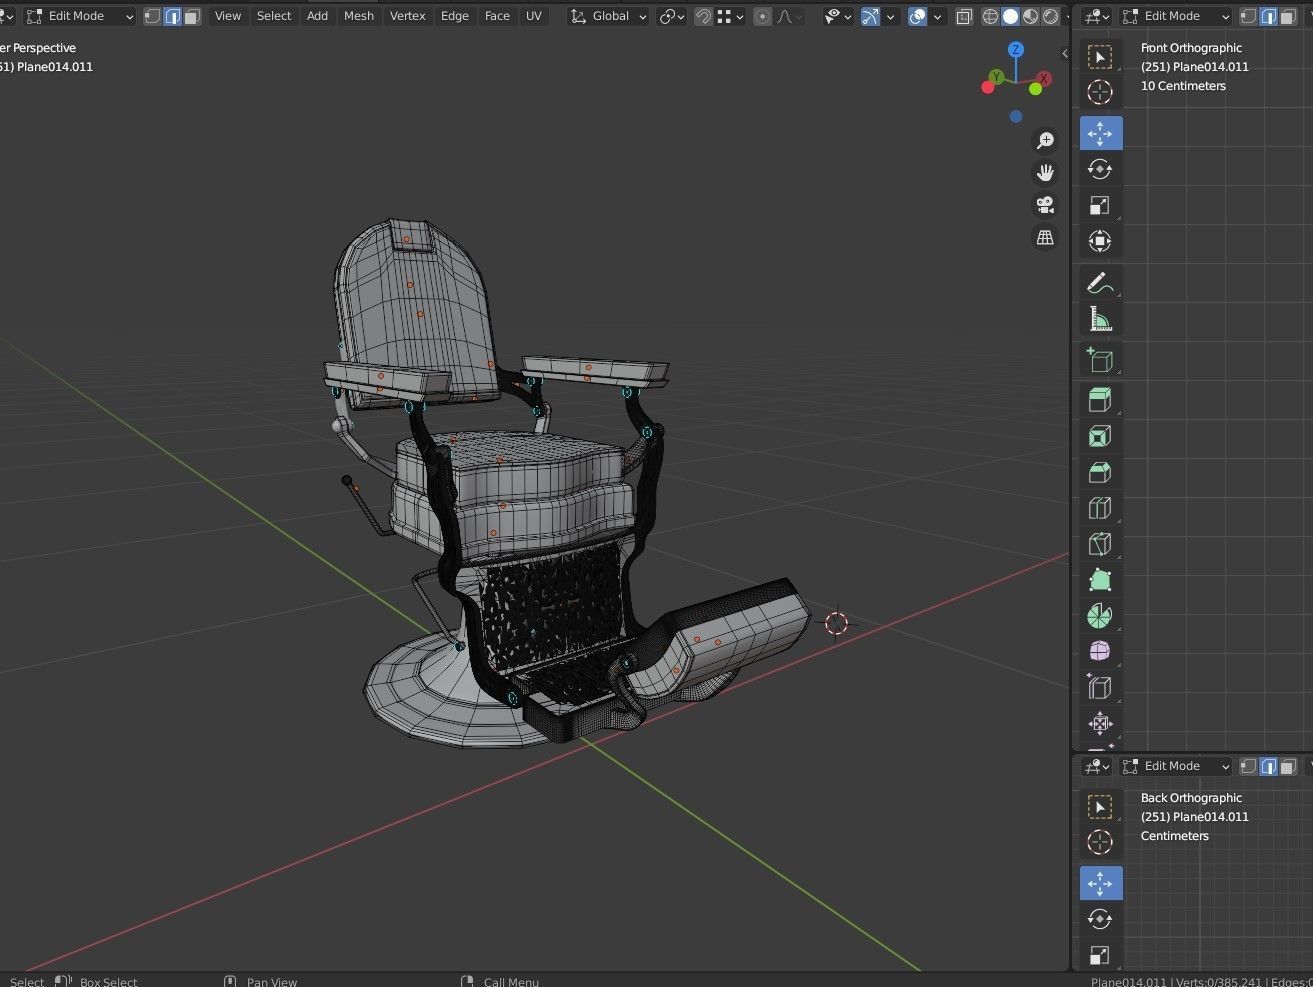The width and height of the screenshot is (1313, 987).
Task: Enable face select mode in Front Orthographic header
Action: click(x=1288, y=16)
